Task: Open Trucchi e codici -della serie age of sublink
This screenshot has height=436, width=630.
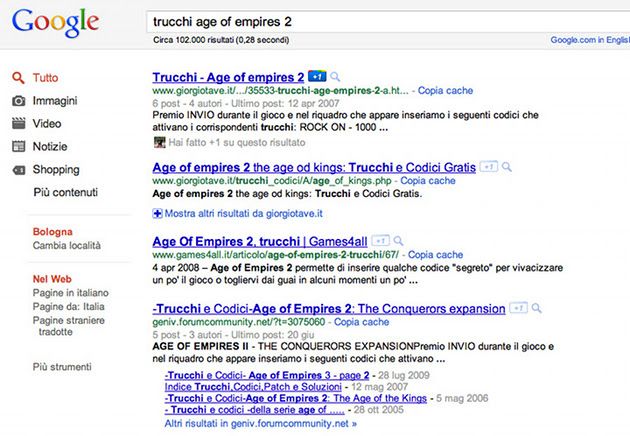Action: 255,410
